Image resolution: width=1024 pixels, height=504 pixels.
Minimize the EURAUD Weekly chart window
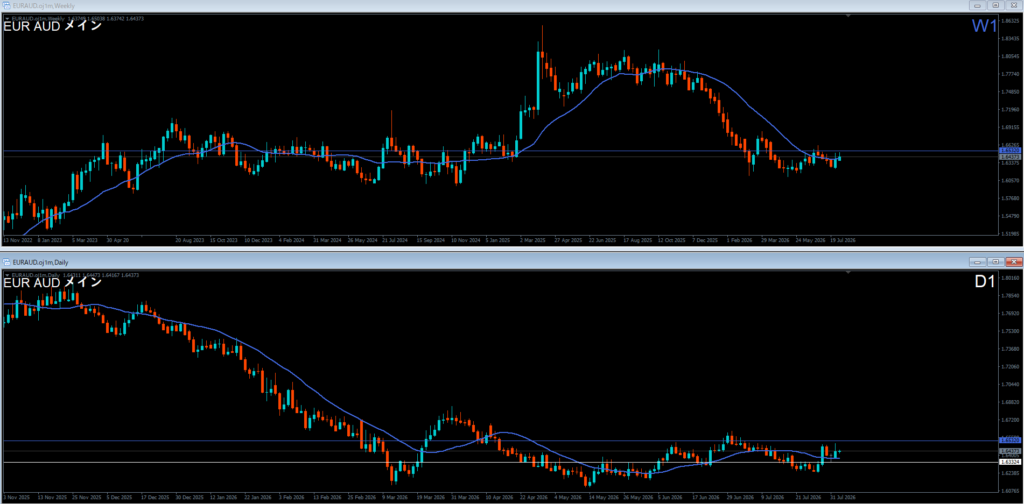978,5
